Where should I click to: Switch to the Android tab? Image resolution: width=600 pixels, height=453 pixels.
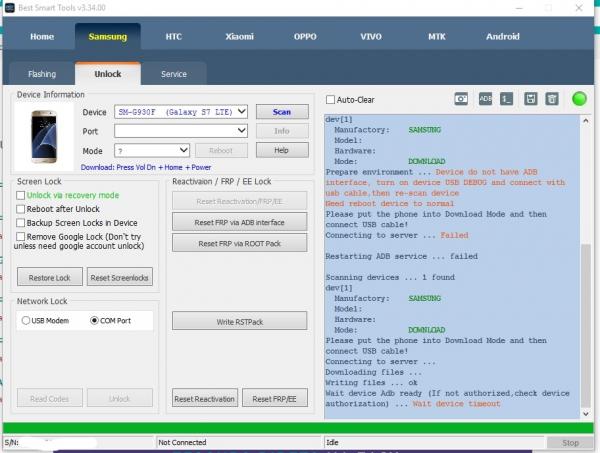pos(502,37)
